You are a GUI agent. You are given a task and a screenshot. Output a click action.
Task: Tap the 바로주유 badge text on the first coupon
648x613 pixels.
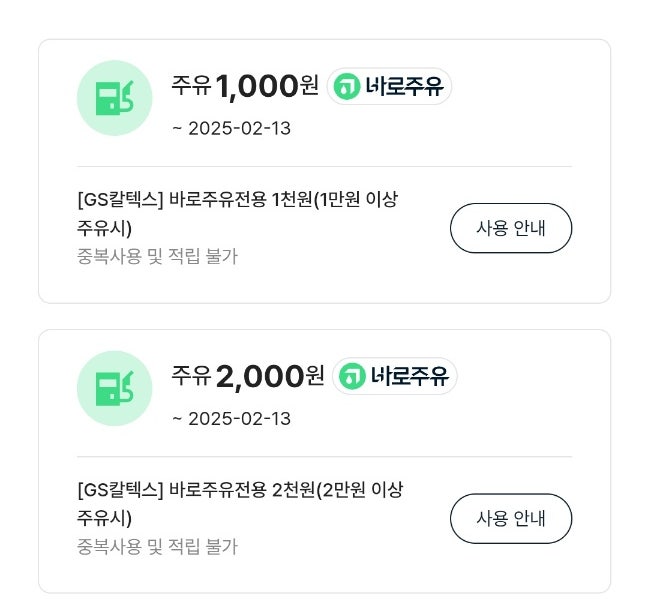(404, 87)
